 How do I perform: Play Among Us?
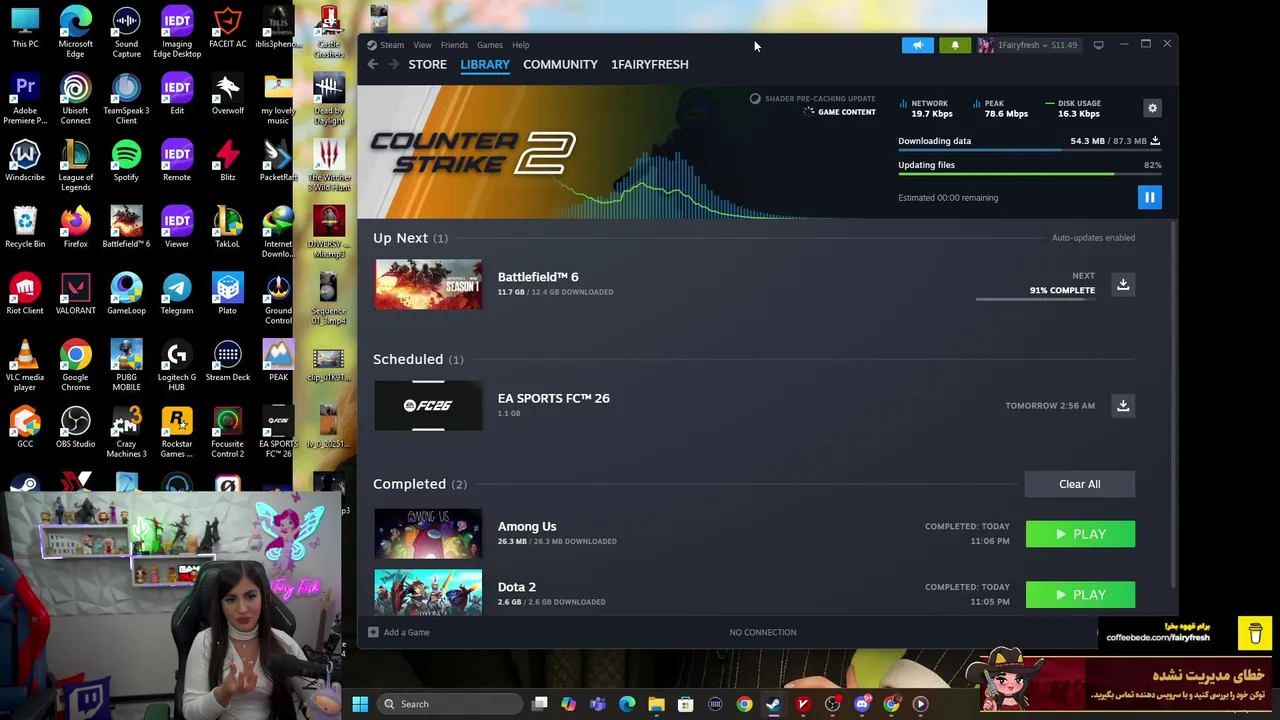(x=1080, y=534)
